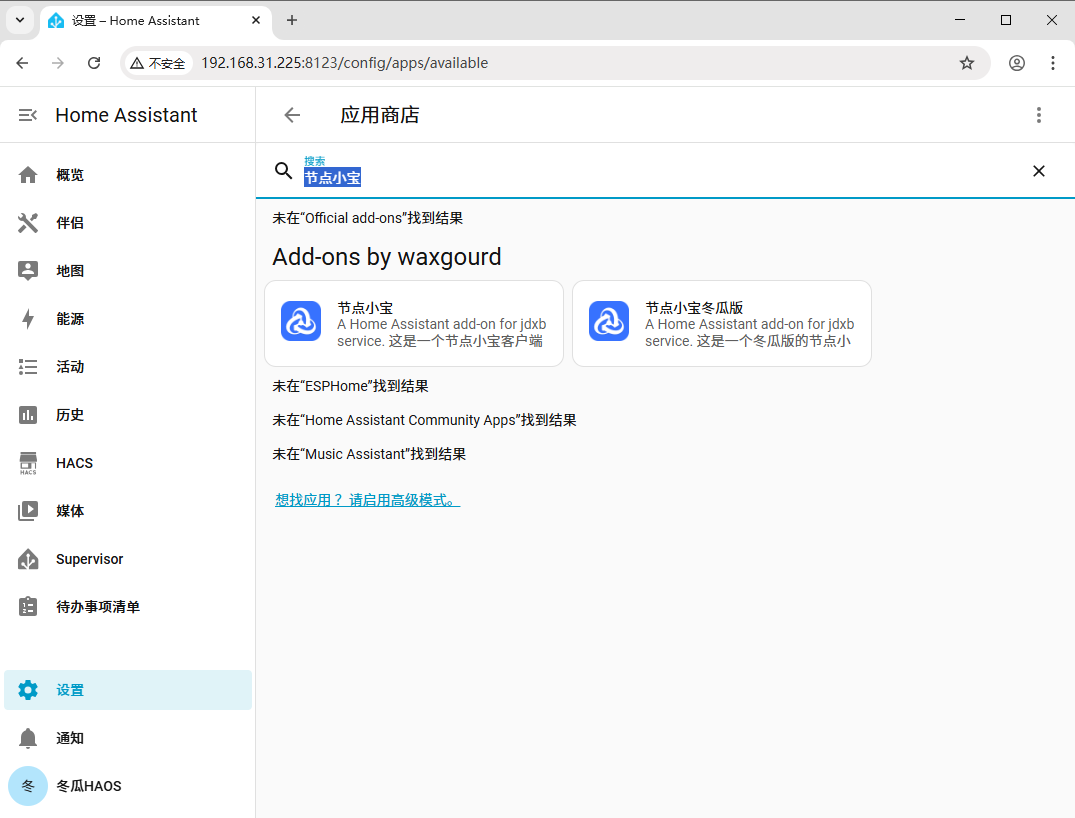Click the search magnifier icon
Screen dimensions: 1075x818
[283, 170]
